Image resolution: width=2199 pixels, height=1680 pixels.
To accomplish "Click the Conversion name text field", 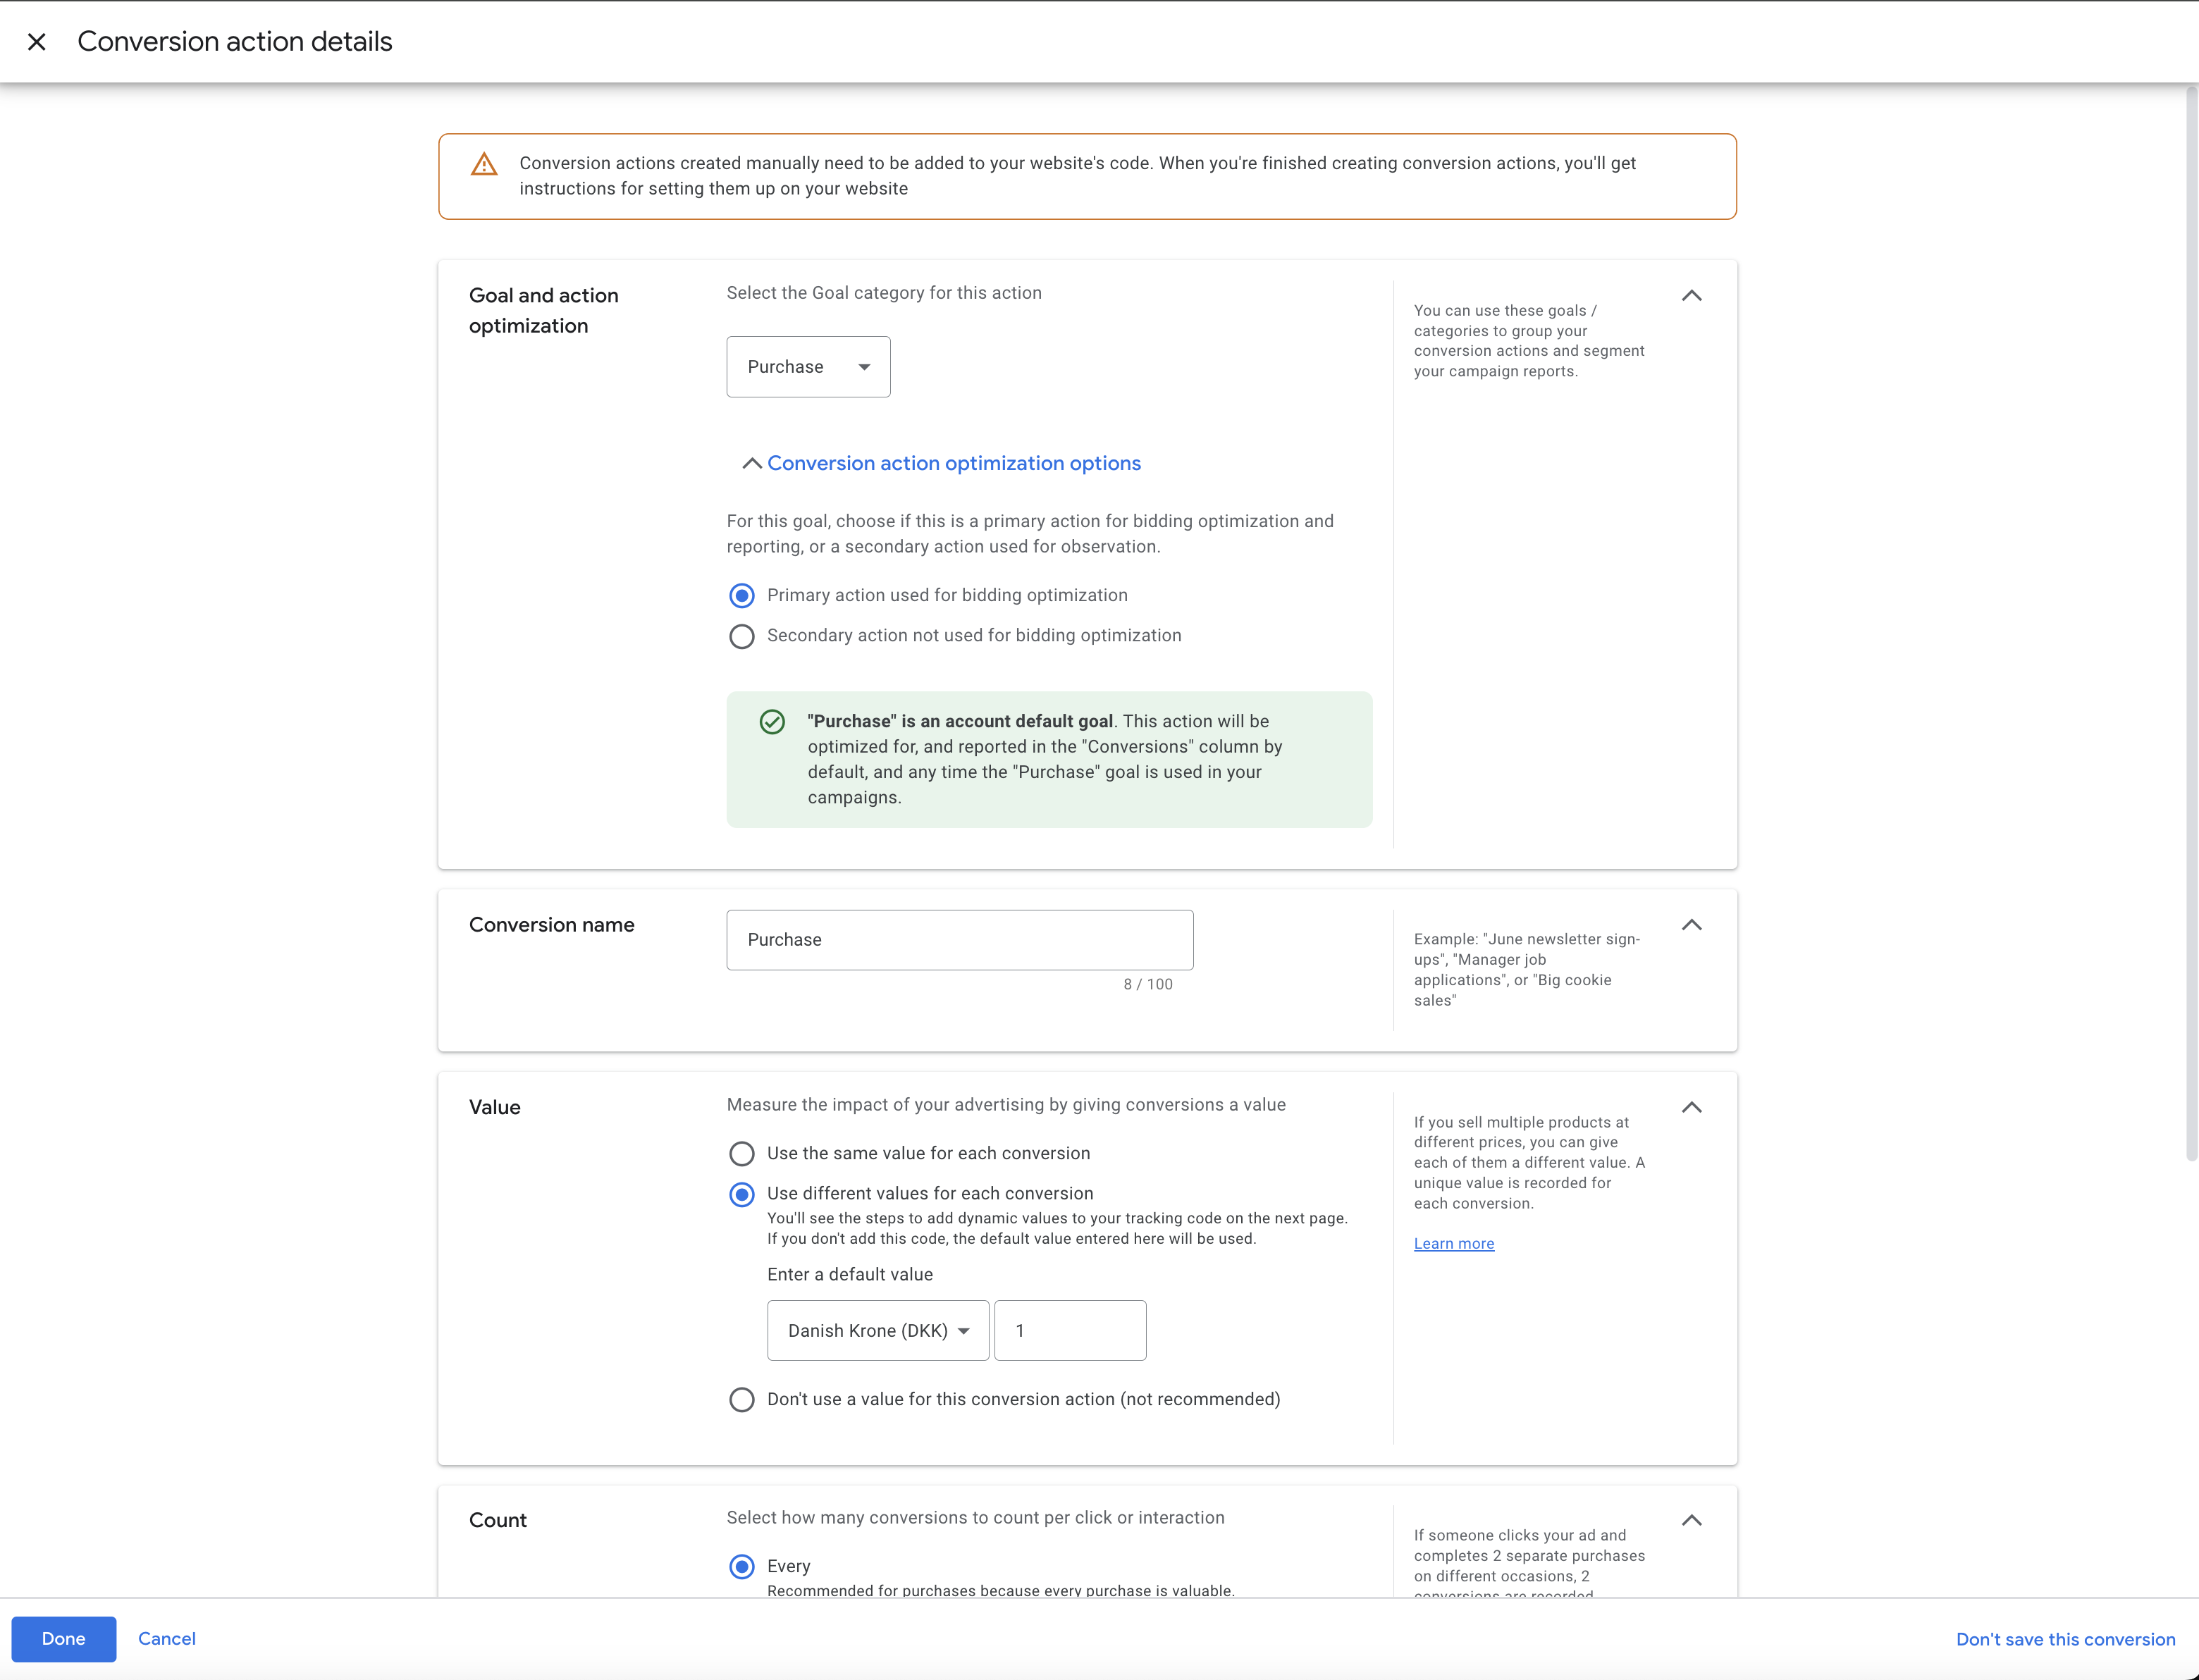I will click(959, 939).
